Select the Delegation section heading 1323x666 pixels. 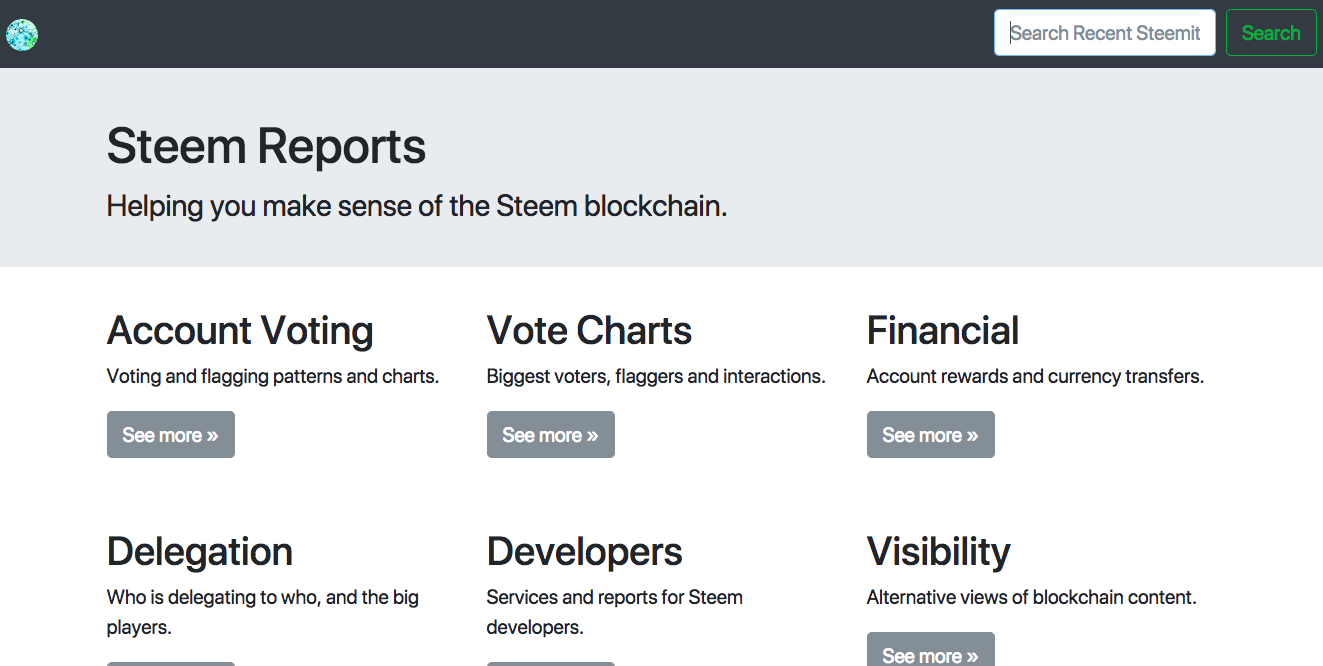pyautogui.click(x=199, y=552)
